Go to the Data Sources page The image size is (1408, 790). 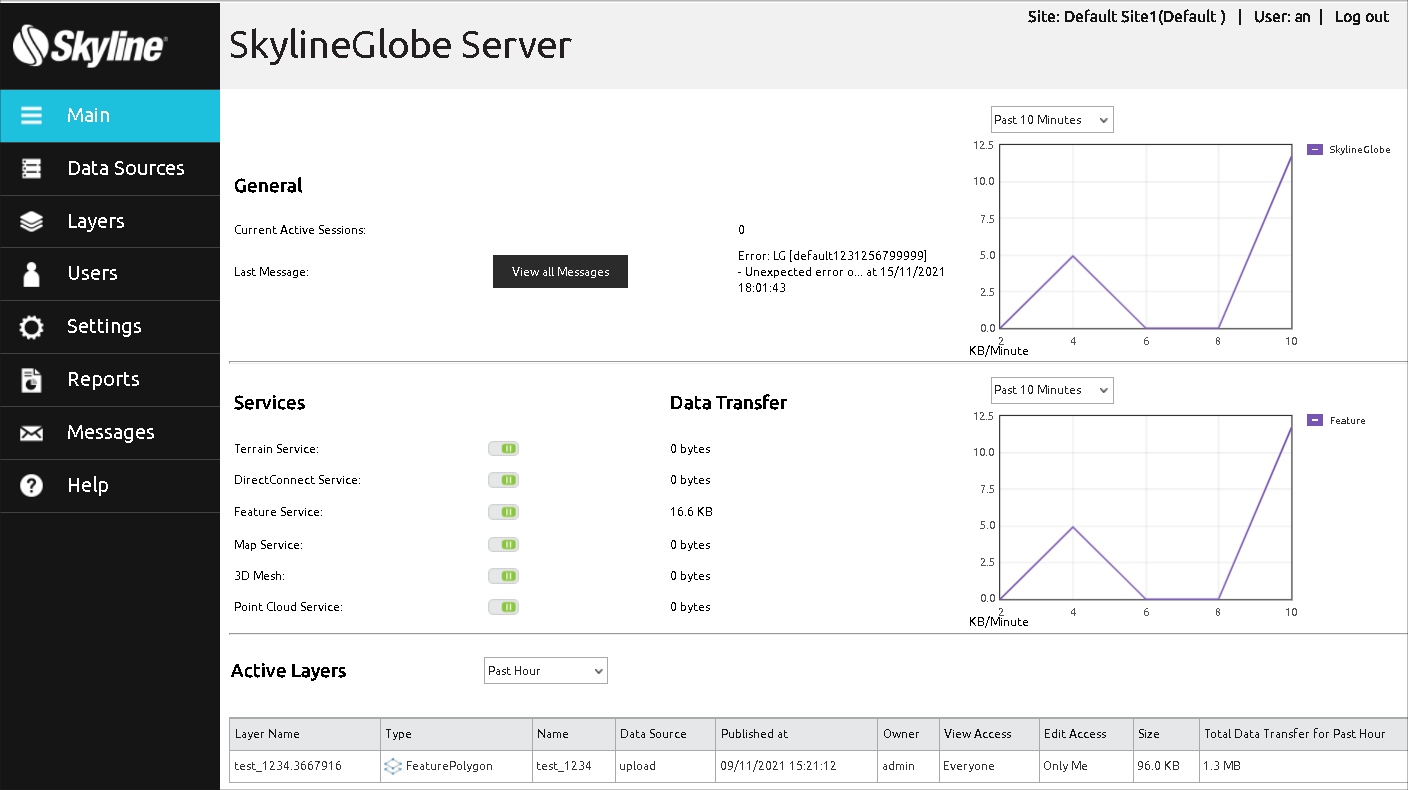(x=110, y=169)
